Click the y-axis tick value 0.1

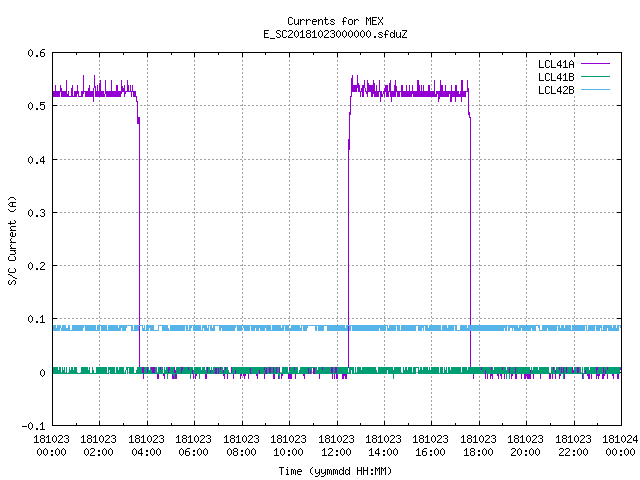[36, 319]
